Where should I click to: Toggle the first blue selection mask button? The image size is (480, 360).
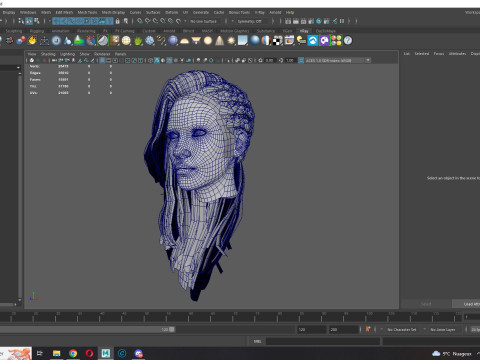click(x=56, y=21)
